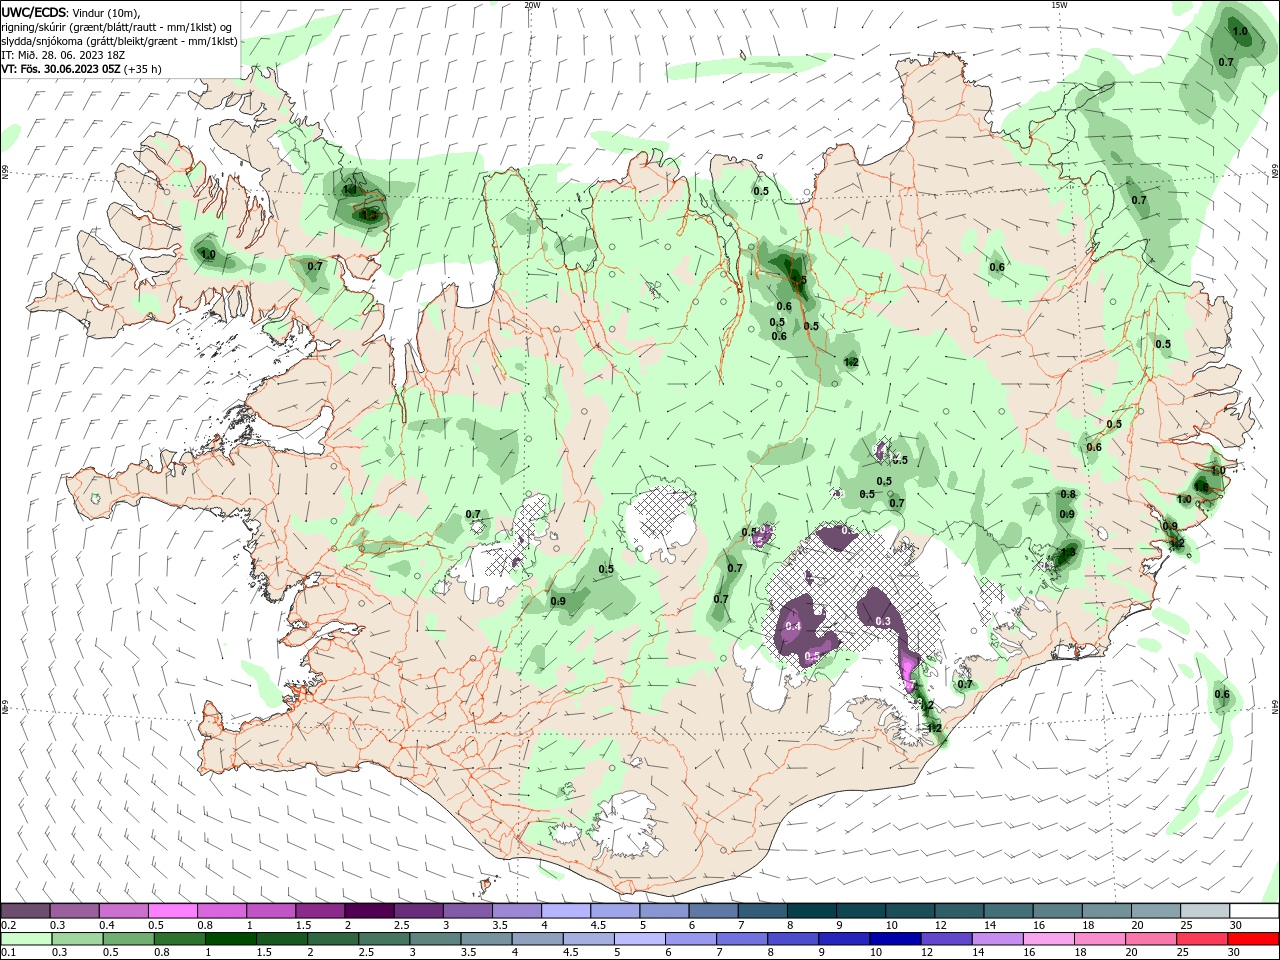Click the darkest purple snow swatch labeled 2
Image resolution: width=1280 pixels, height=960 pixels.
click(369, 911)
